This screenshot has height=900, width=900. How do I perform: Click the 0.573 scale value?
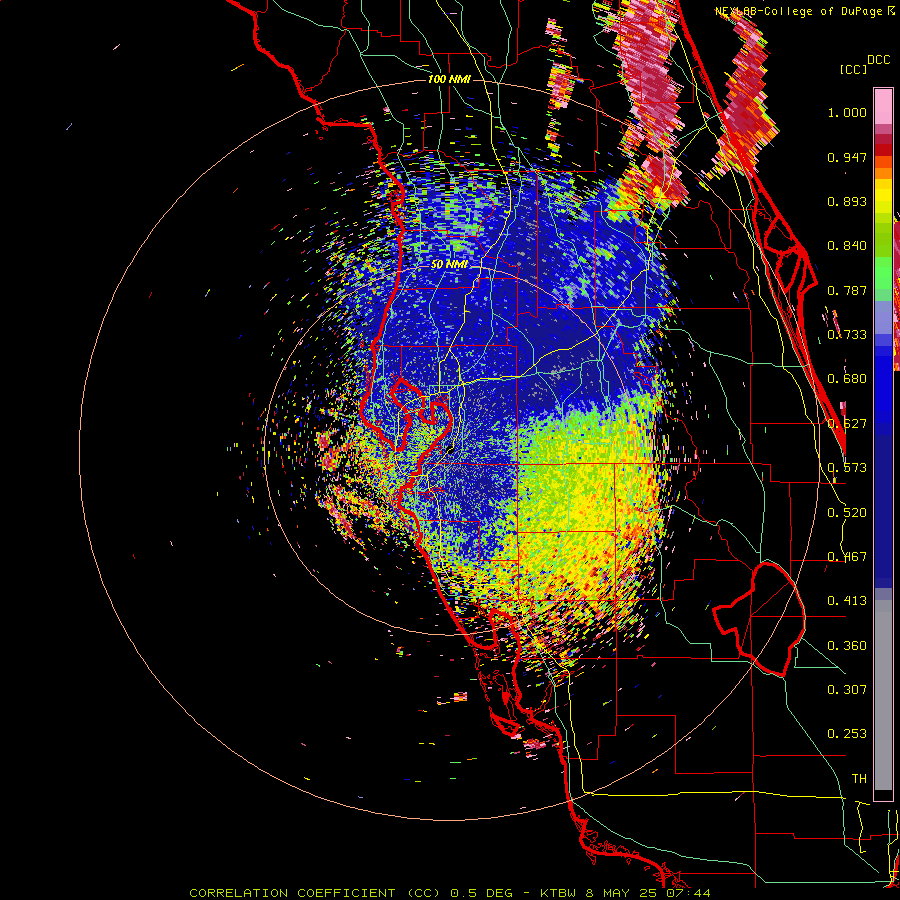(x=847, y=468)
